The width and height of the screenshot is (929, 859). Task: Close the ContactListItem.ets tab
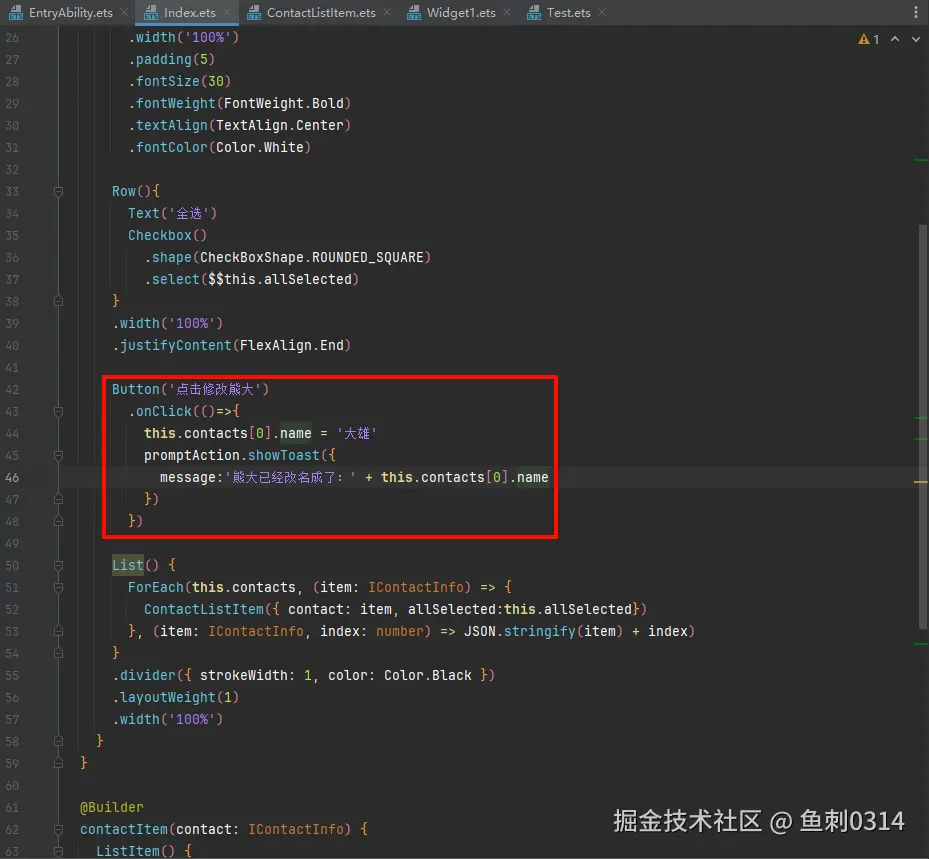tap(387, 12)
